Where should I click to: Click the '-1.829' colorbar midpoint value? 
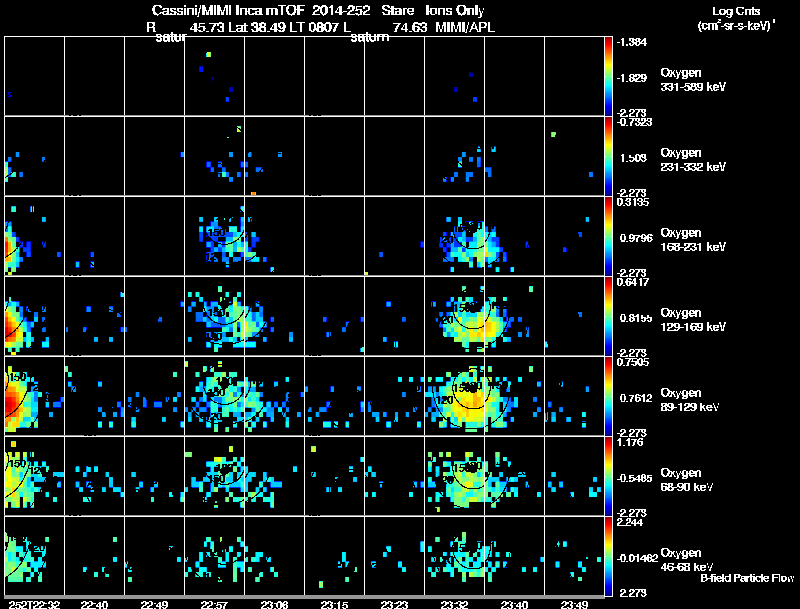[x=632, y=78]
